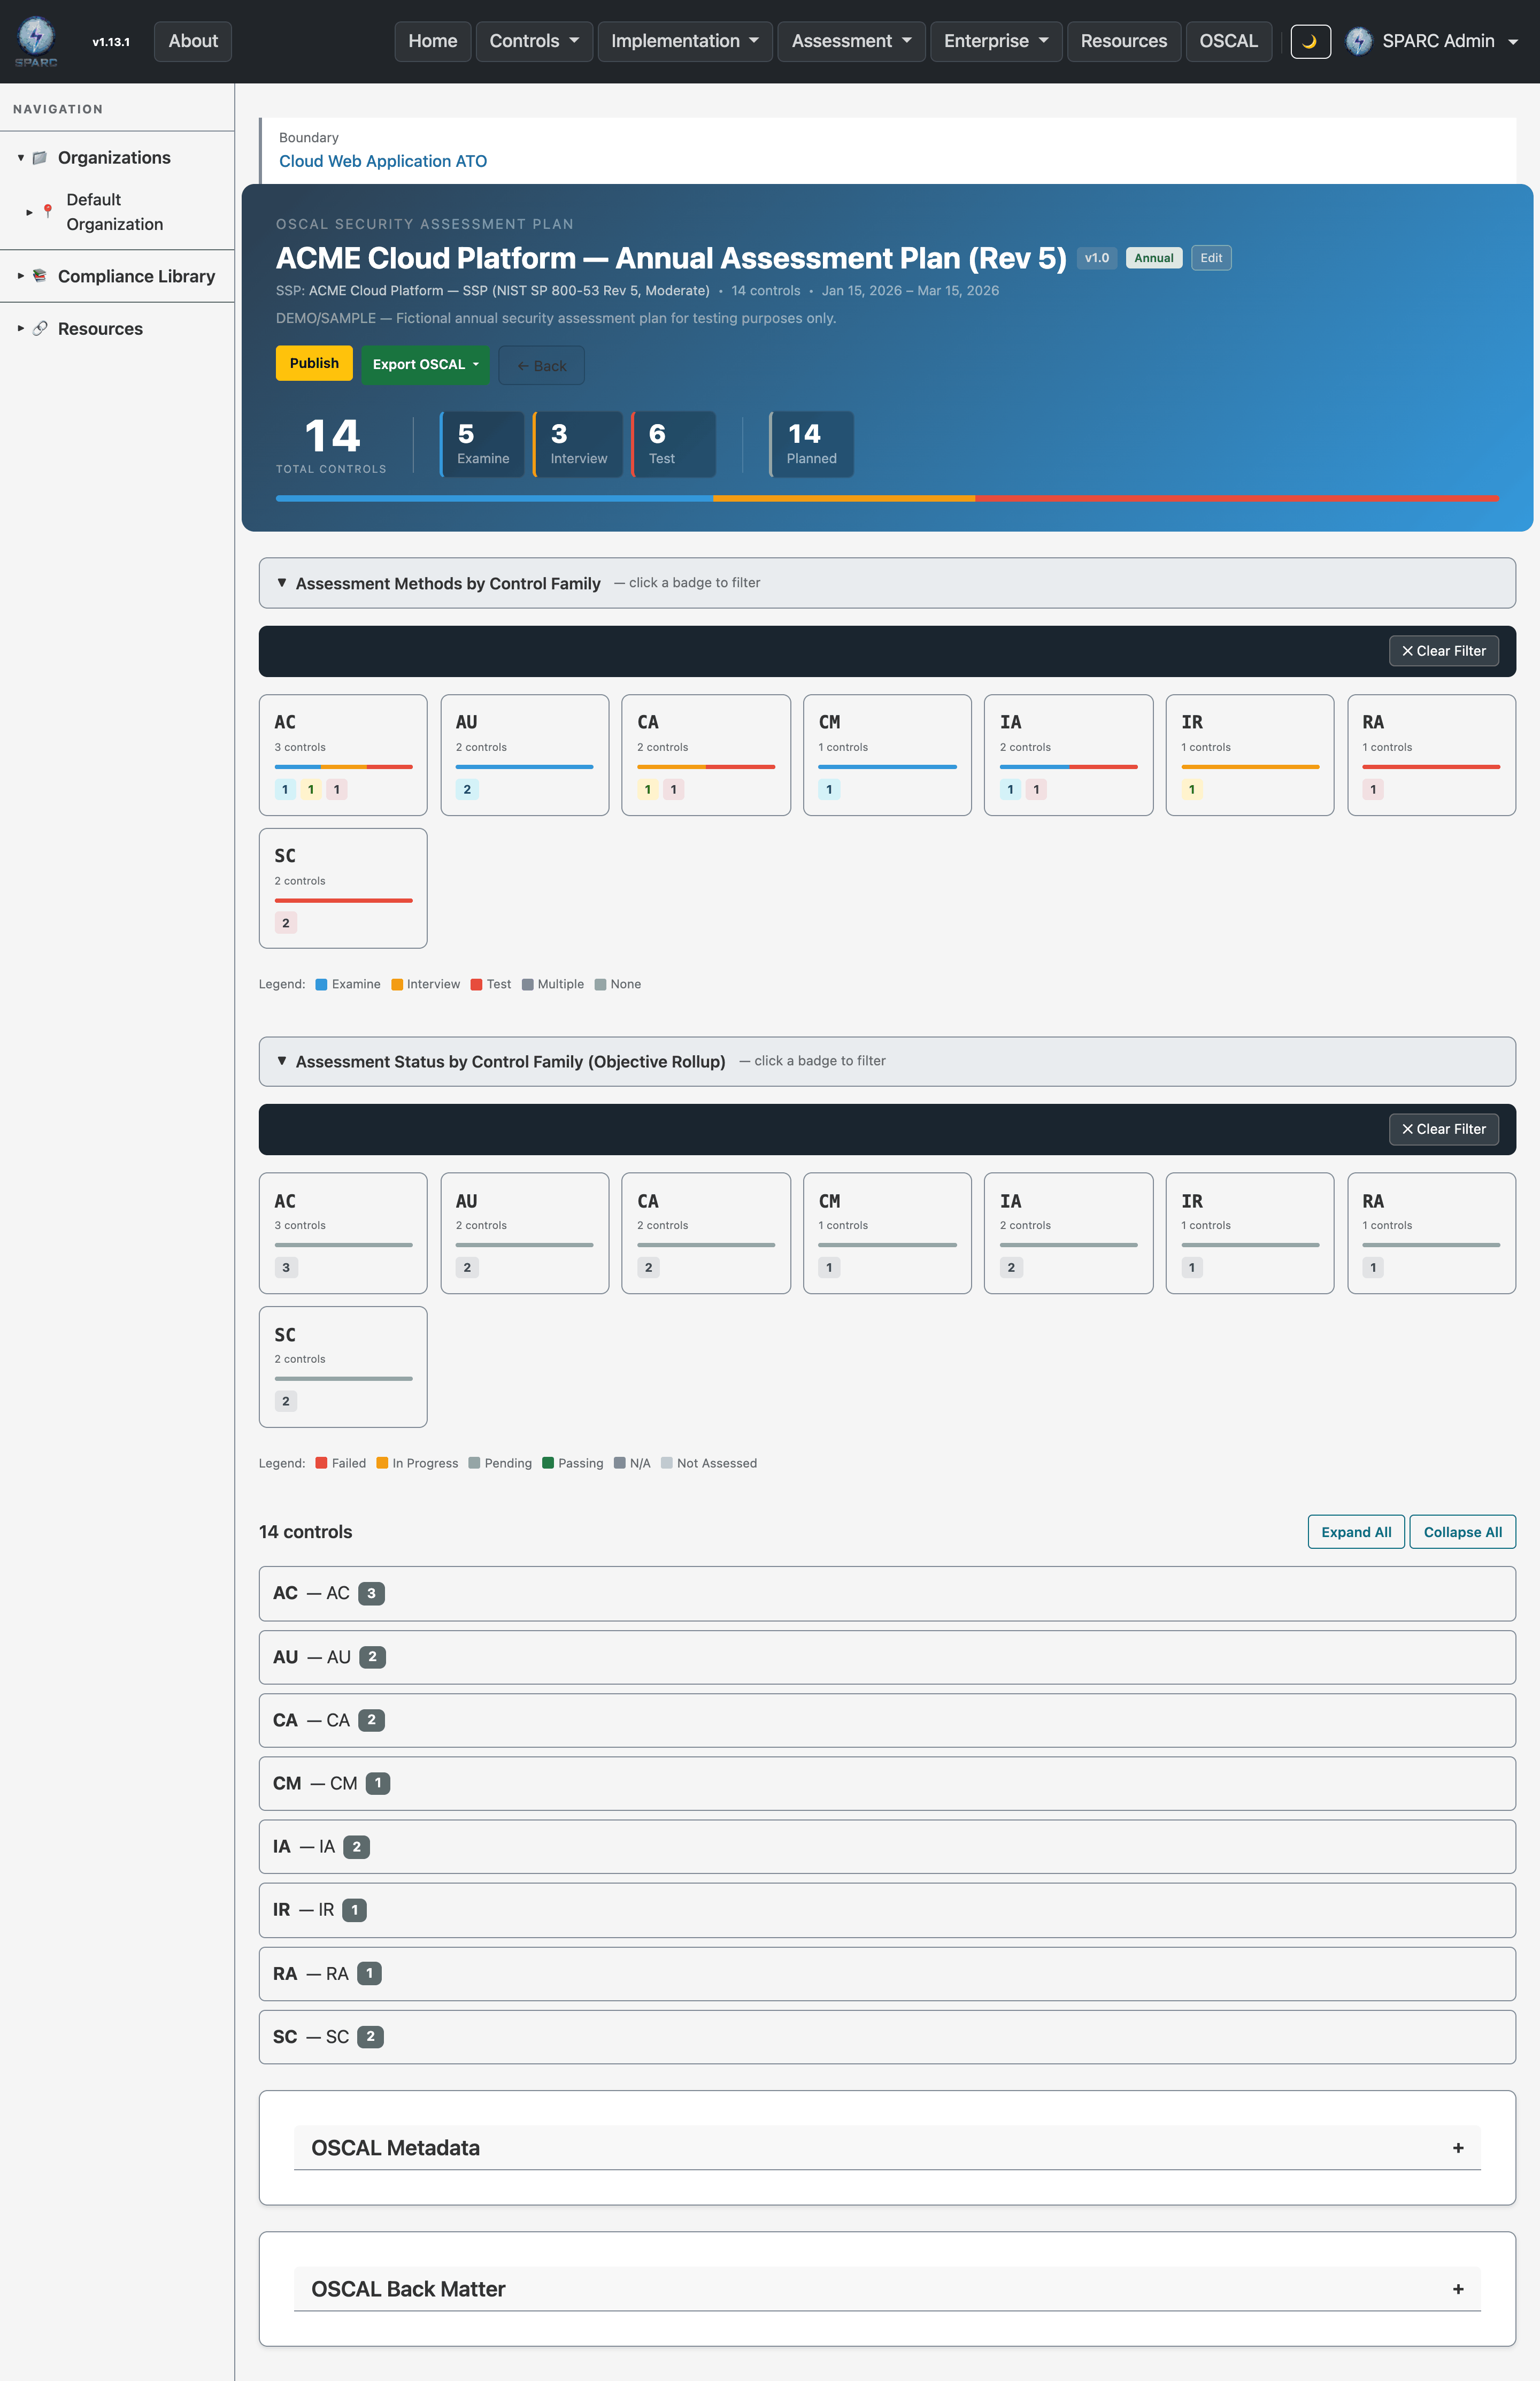Open the Export OSCAL dropdown

click(425, 364)
